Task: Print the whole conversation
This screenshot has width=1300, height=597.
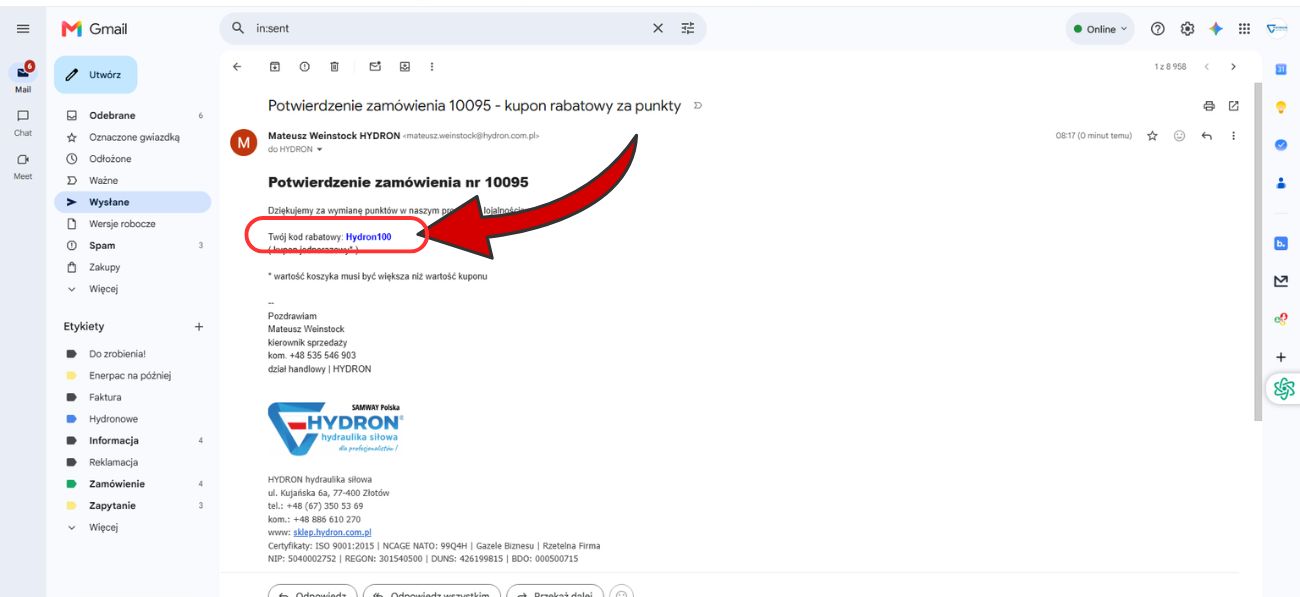Action: click(x=1209, y=106)
